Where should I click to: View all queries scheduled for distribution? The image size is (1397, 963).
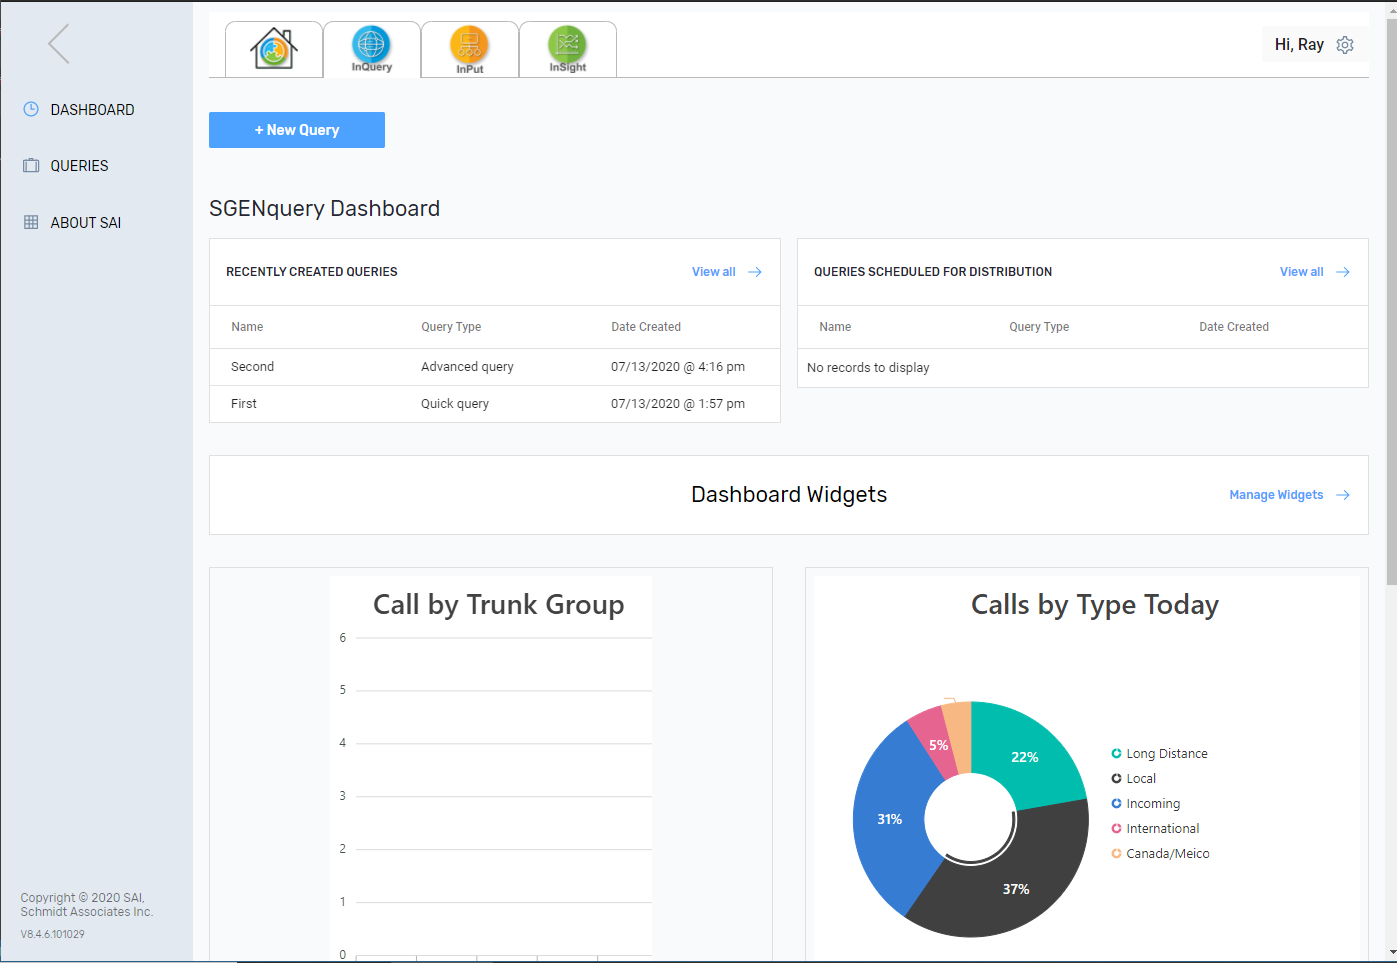pos(1302,272)
